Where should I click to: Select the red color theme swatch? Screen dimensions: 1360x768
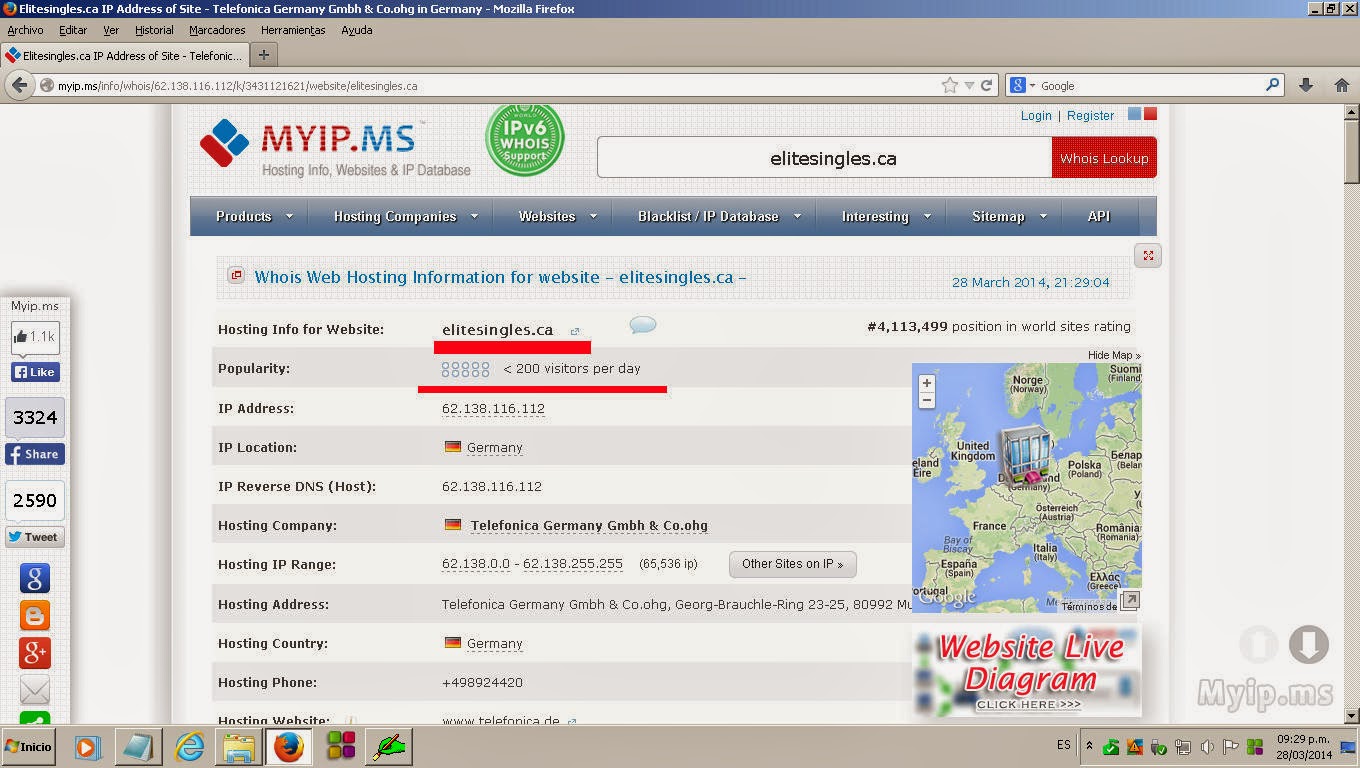(1150, 114)
